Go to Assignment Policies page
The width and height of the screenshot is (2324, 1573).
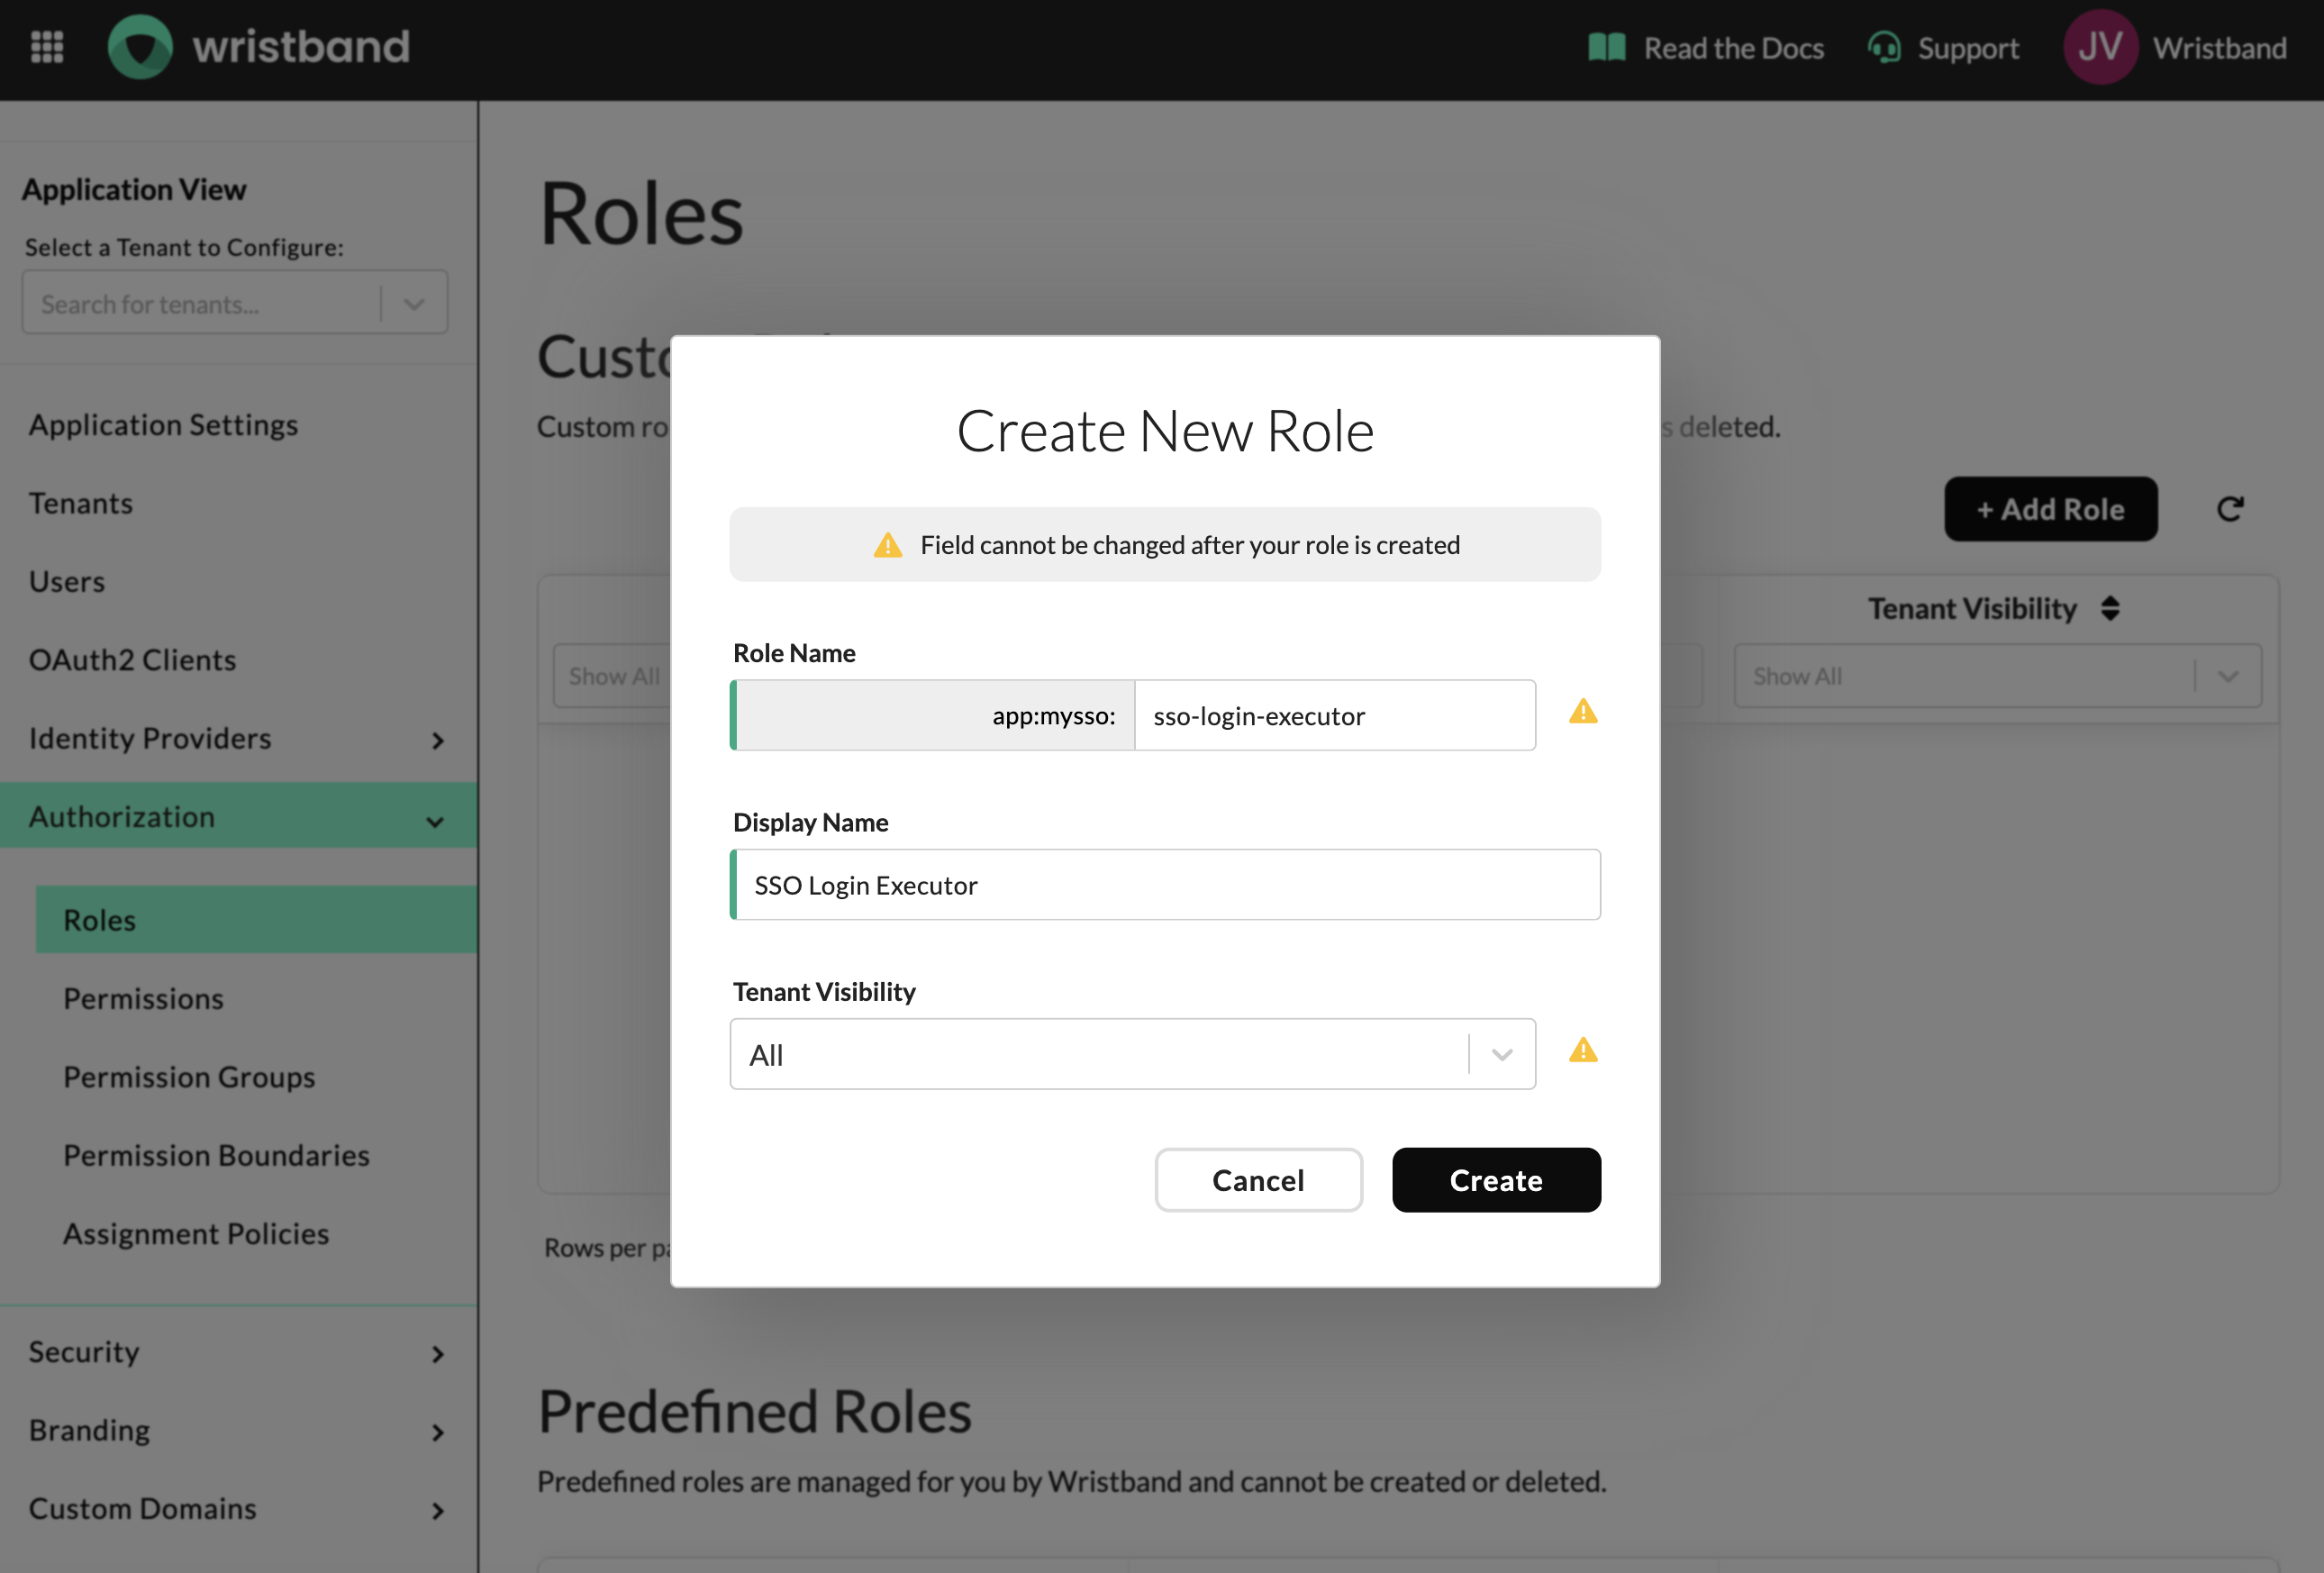pyautogui.click(x=196, y=1233)
